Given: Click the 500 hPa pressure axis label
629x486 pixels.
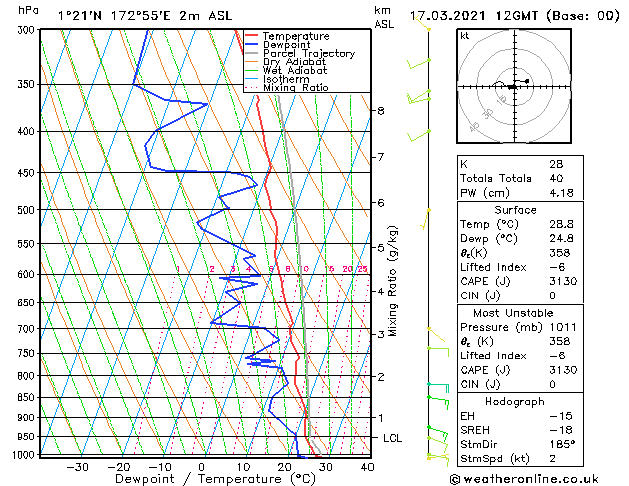Looking at the screenshot, I should click(26, 210).
